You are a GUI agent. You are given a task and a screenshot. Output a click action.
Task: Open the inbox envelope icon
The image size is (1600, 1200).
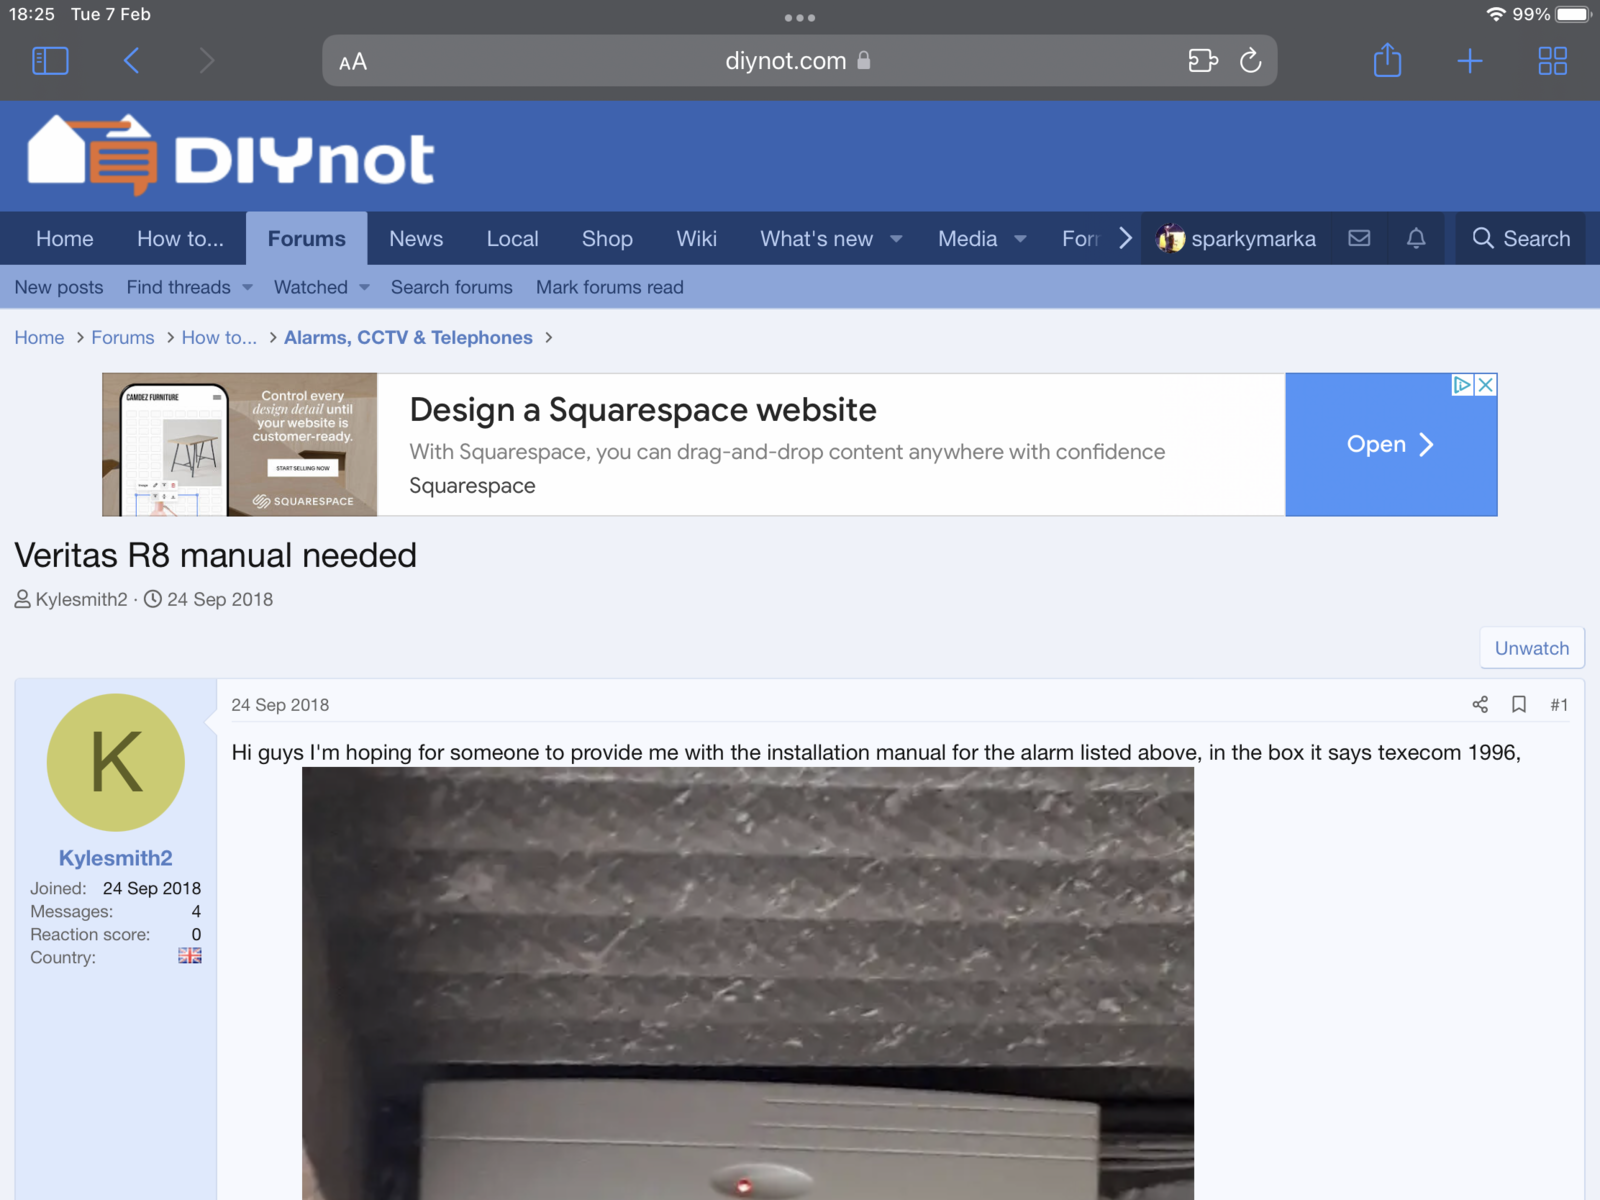1359,238
